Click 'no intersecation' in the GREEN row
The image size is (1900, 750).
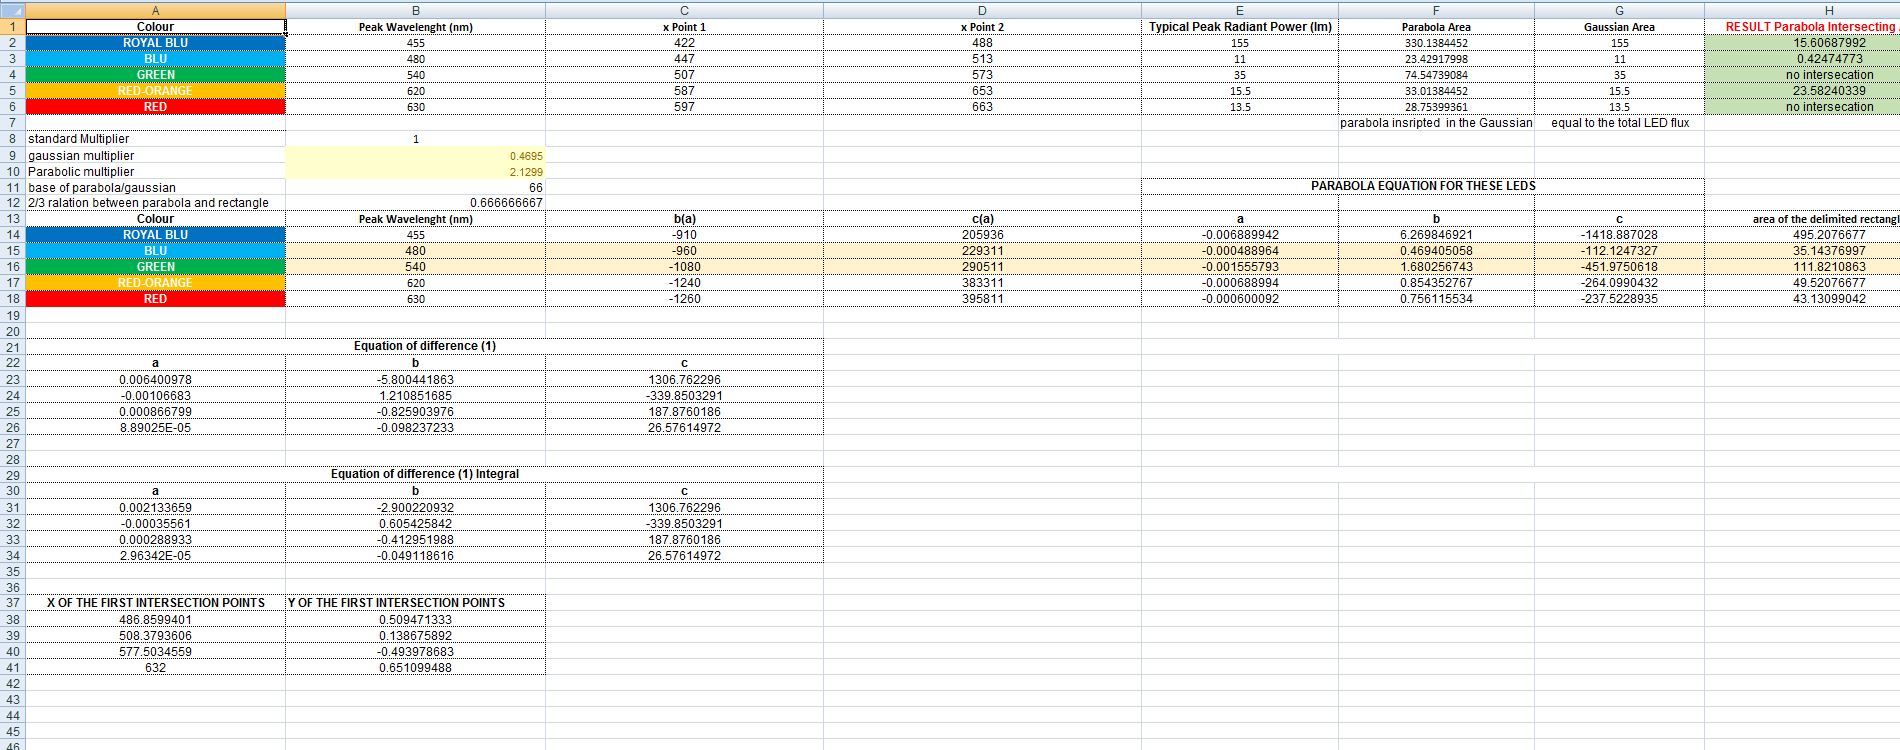point(1802,75)
